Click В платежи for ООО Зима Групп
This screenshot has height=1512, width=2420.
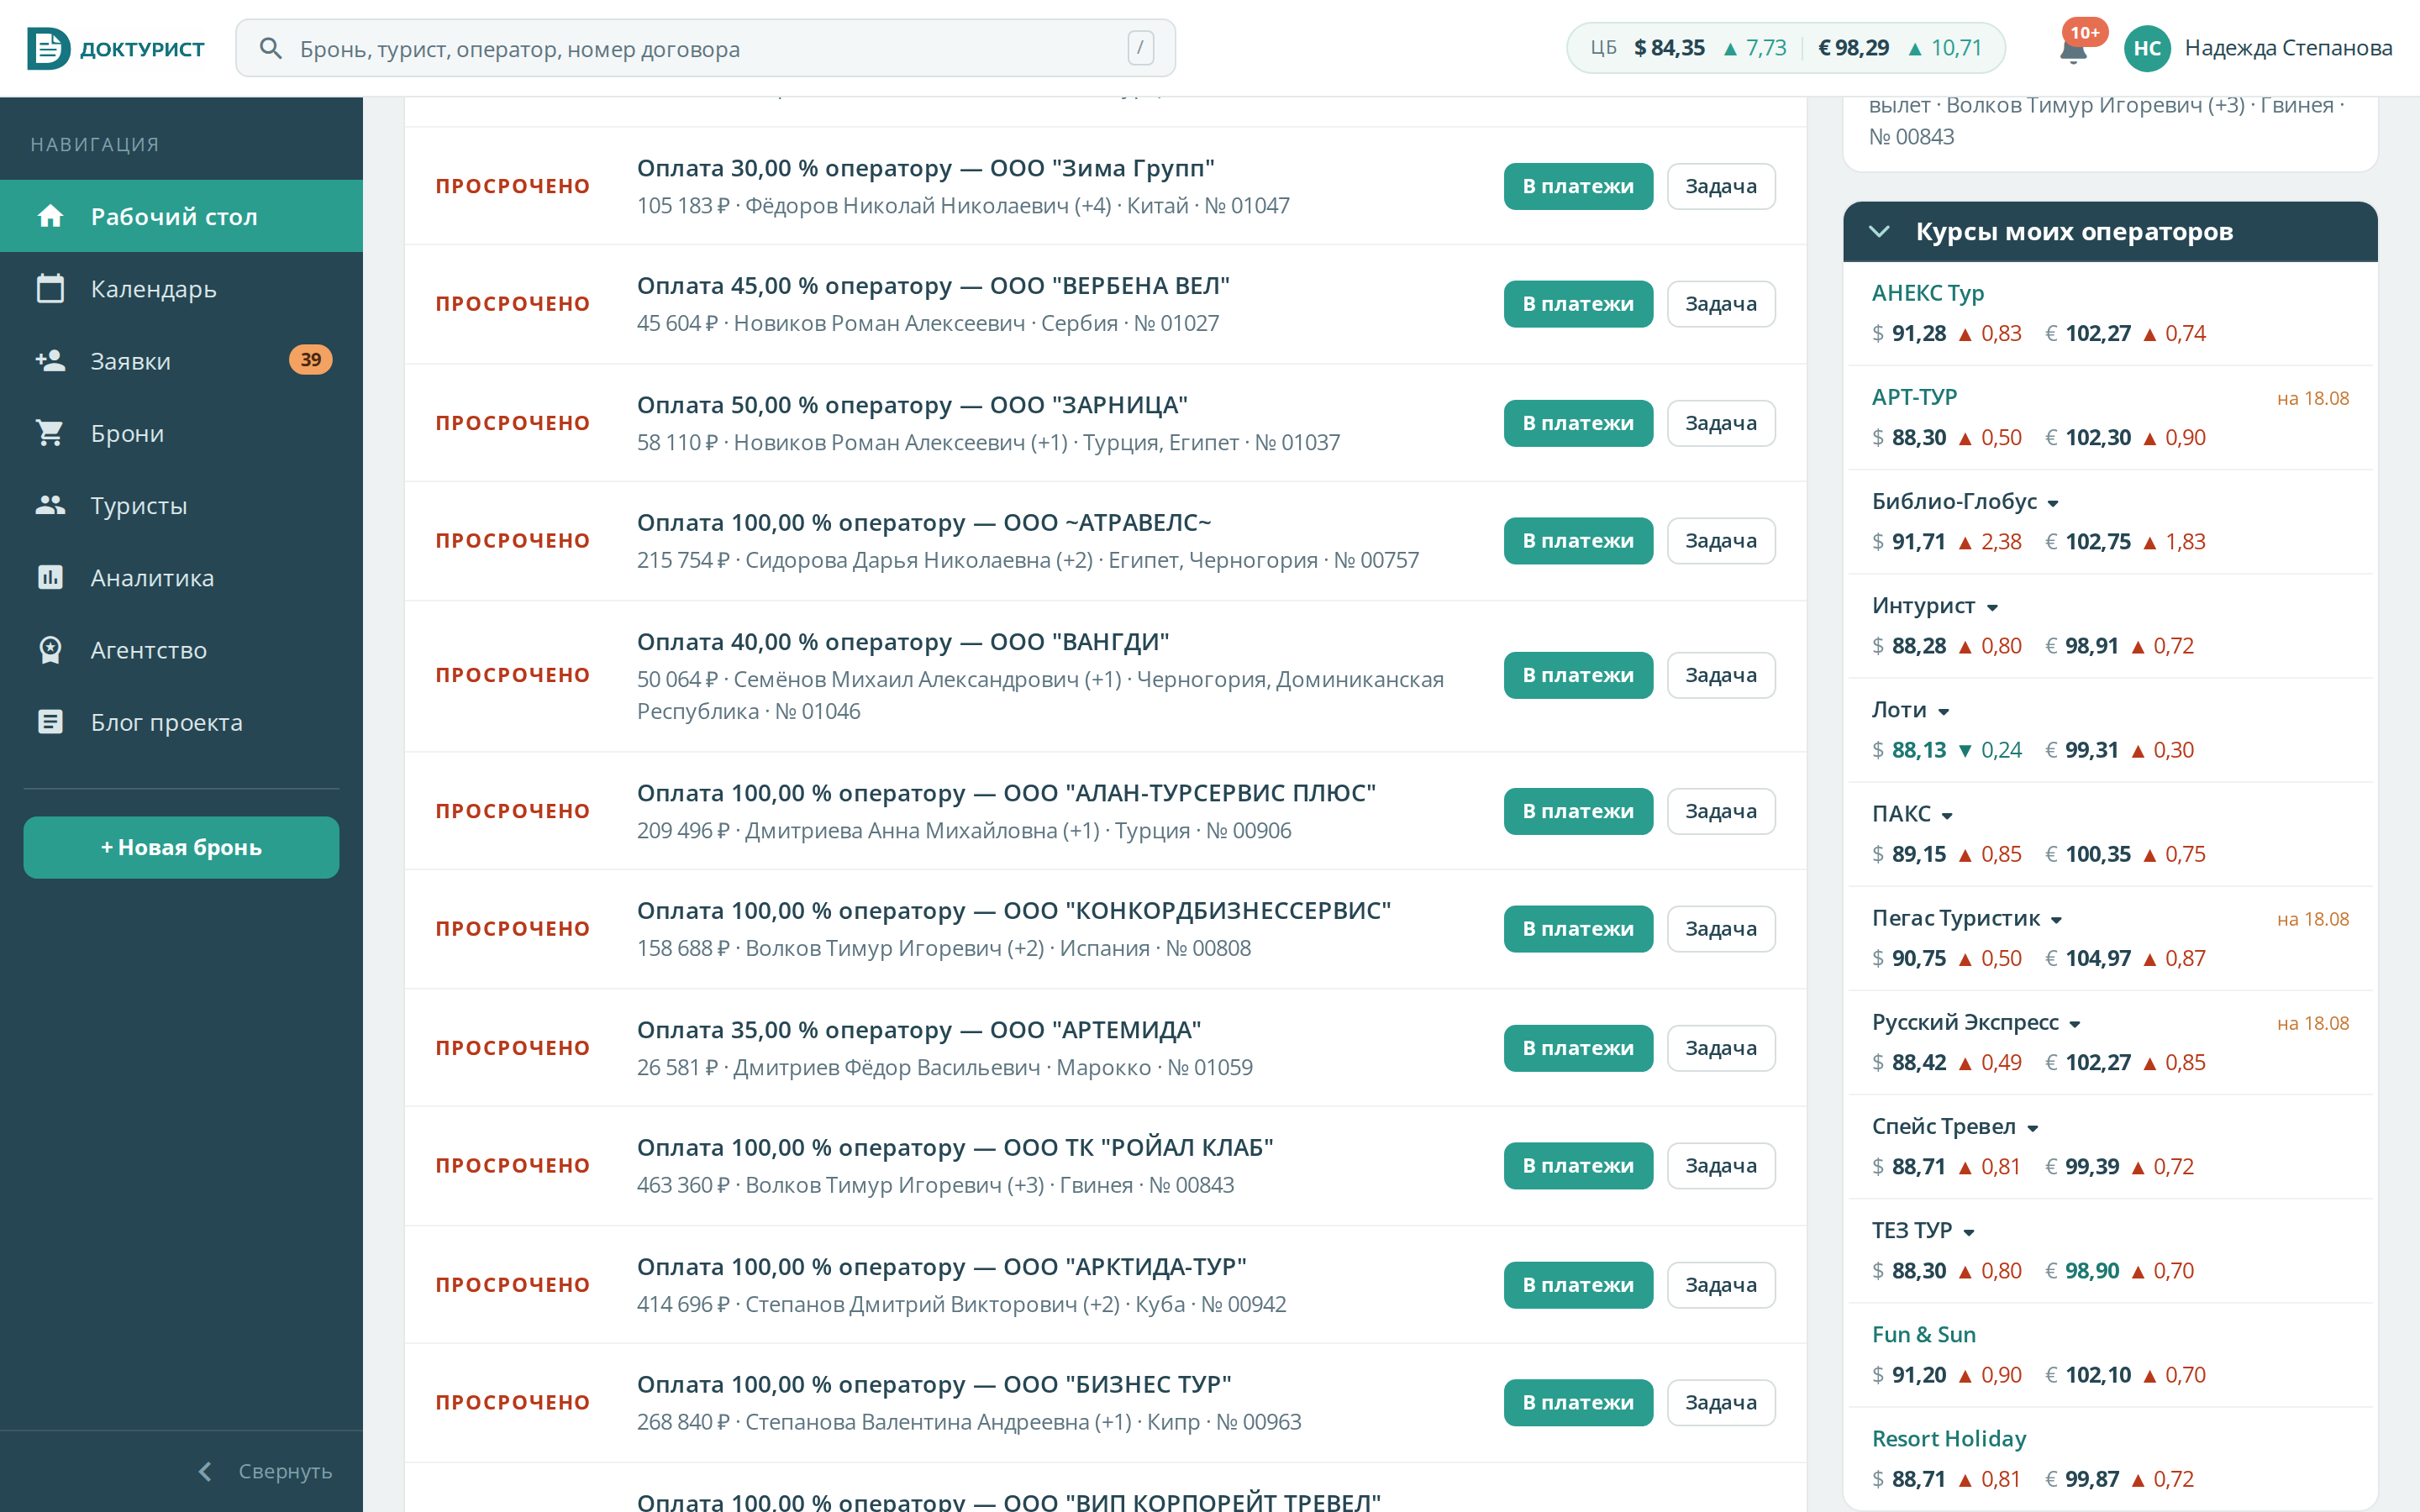point(1578,186)
